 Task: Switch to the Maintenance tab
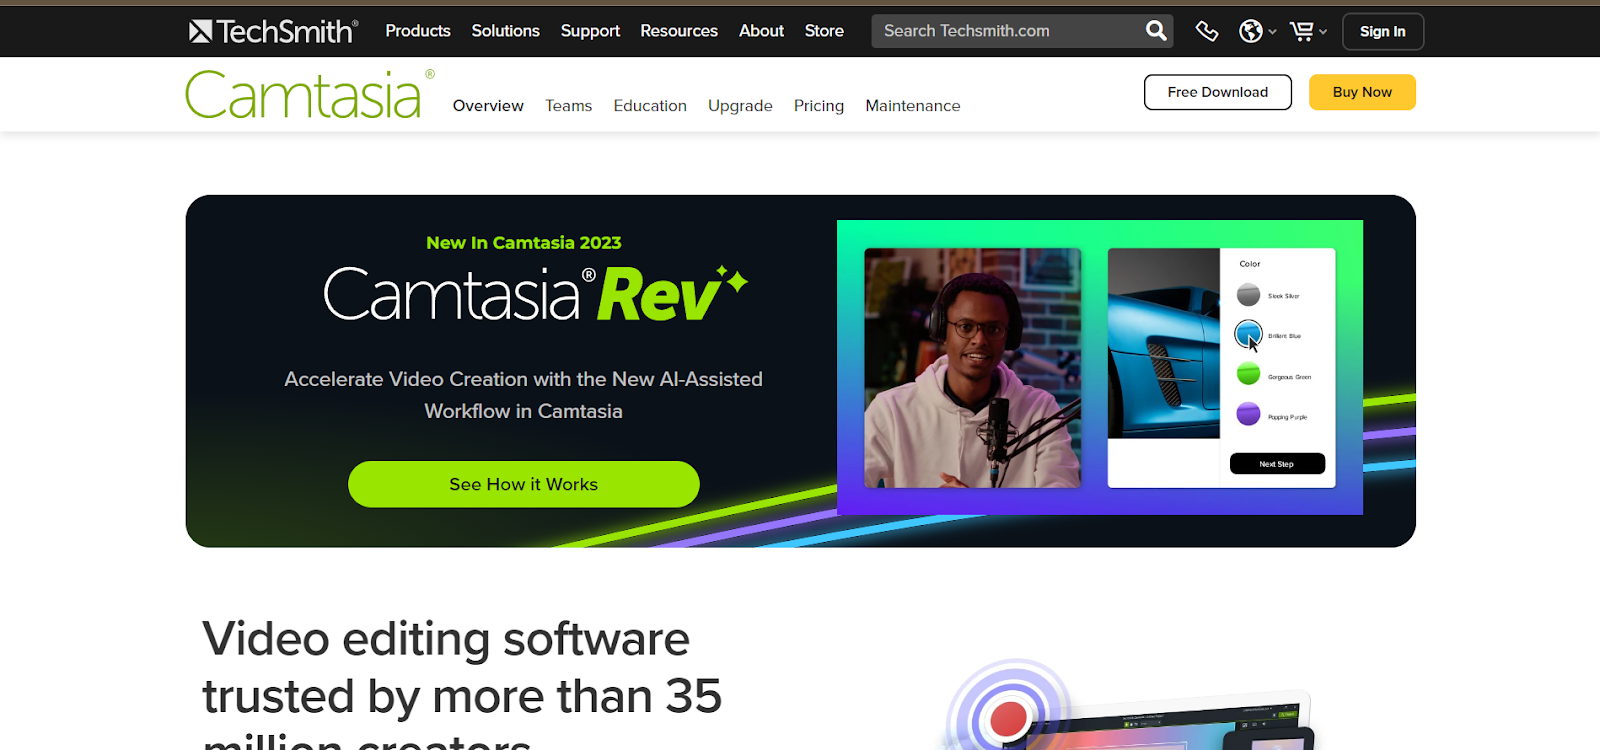tap(913, 106)
